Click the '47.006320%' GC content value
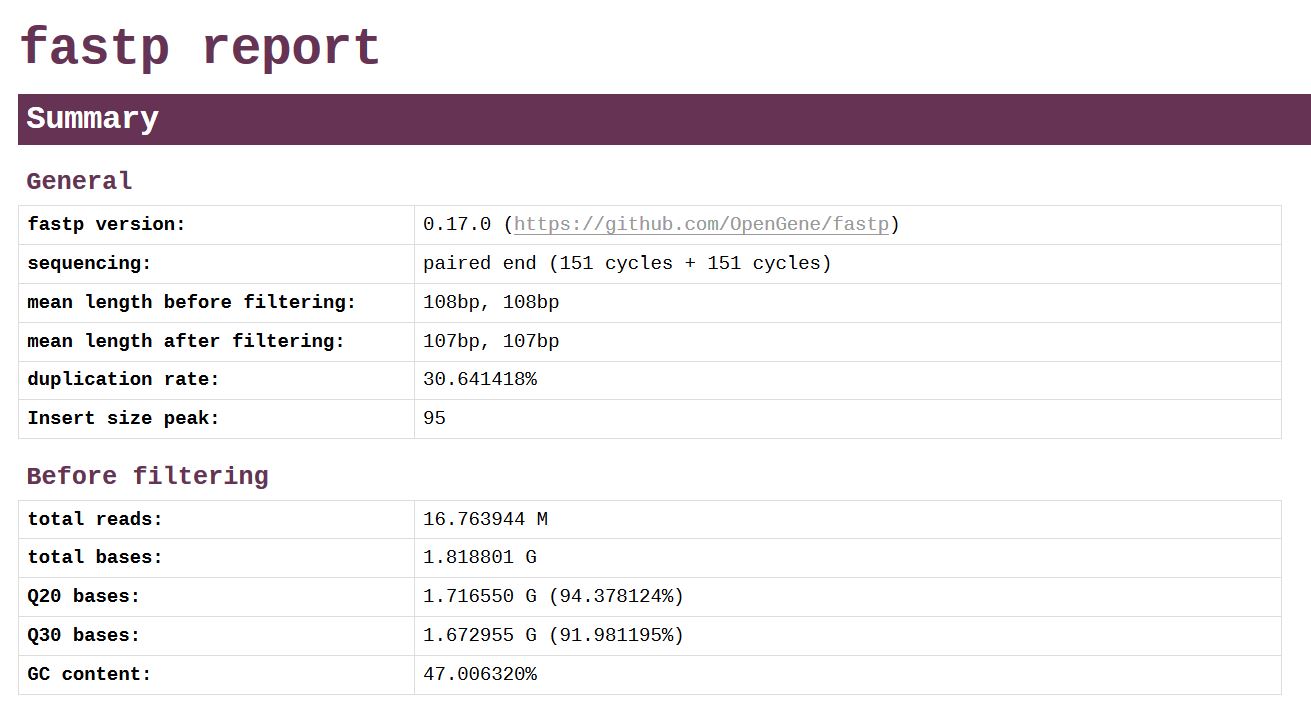The image size is (1311, 704). tap(480, 674)
